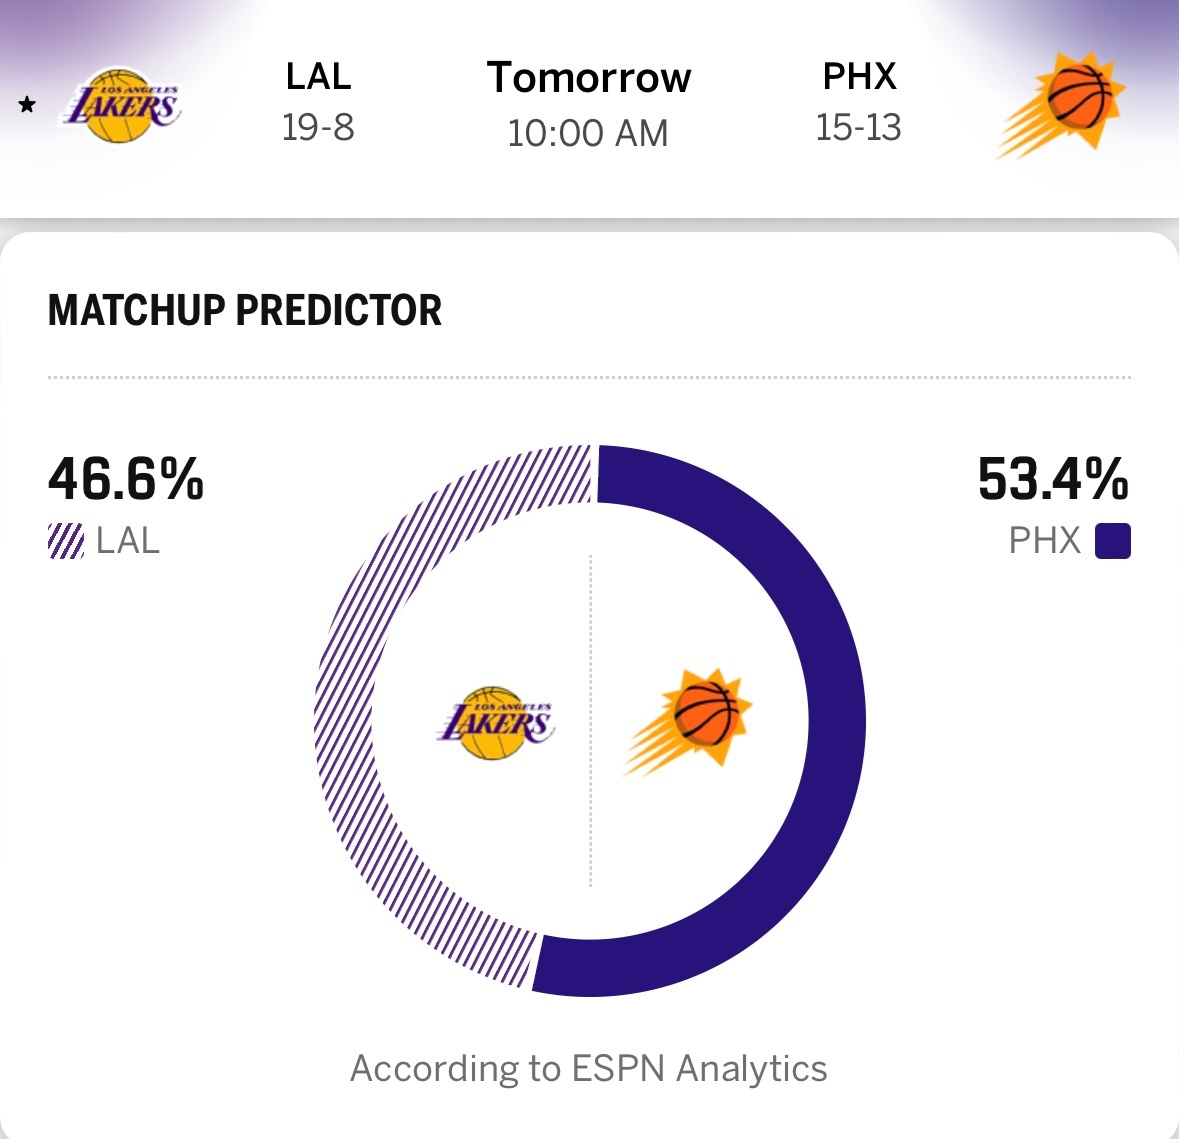The height and width of the screenshot is (1139, 1179).
Task: Tap the According to ESPN Analytics caption
Action: pos(589,1068)
